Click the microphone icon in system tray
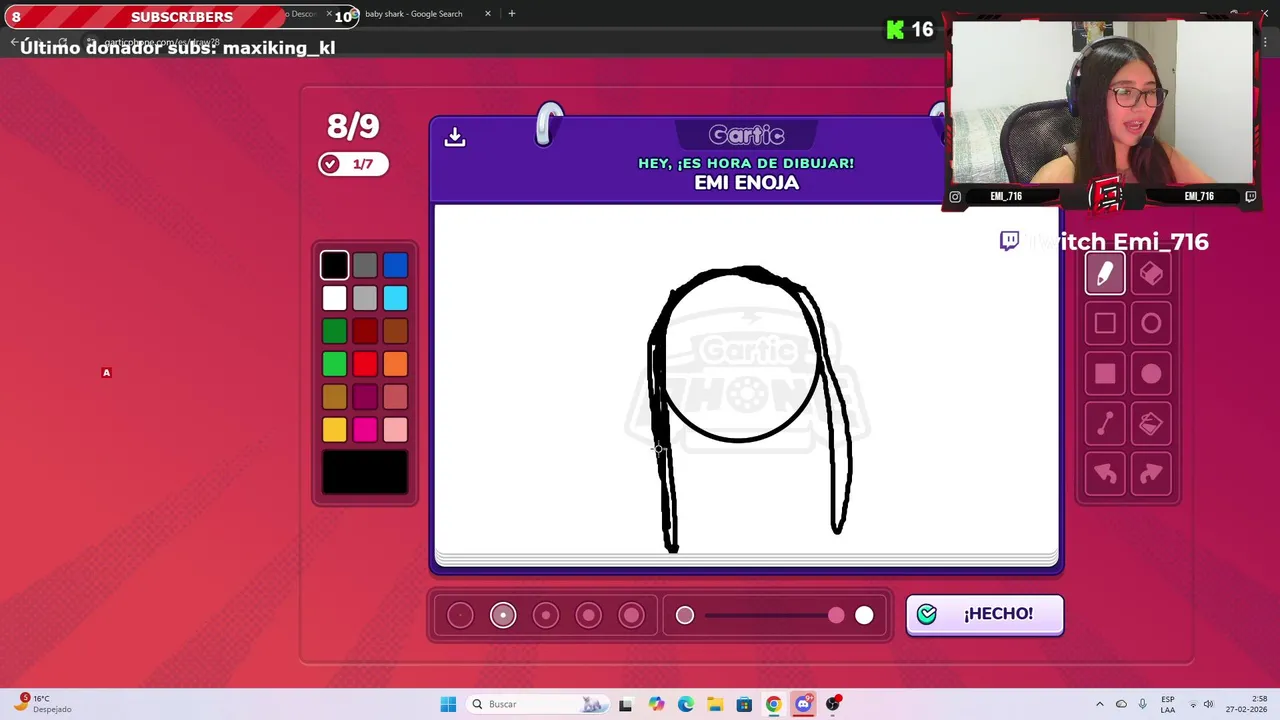This screenshot has width=1280, height=720. coord(1142,704)
